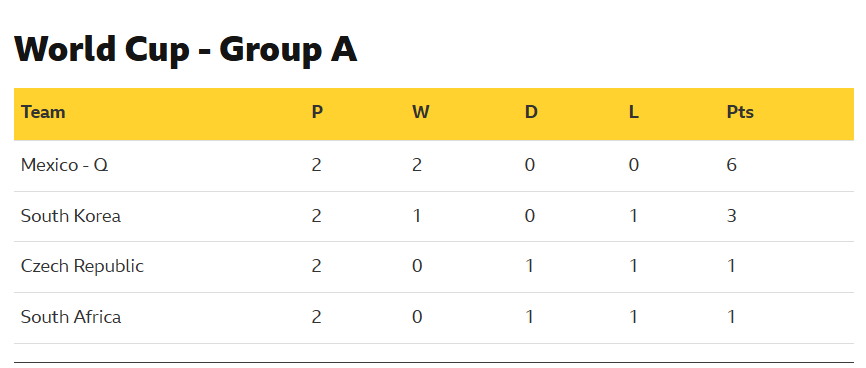Click the World Cup - Group A heading

point(186,50)
